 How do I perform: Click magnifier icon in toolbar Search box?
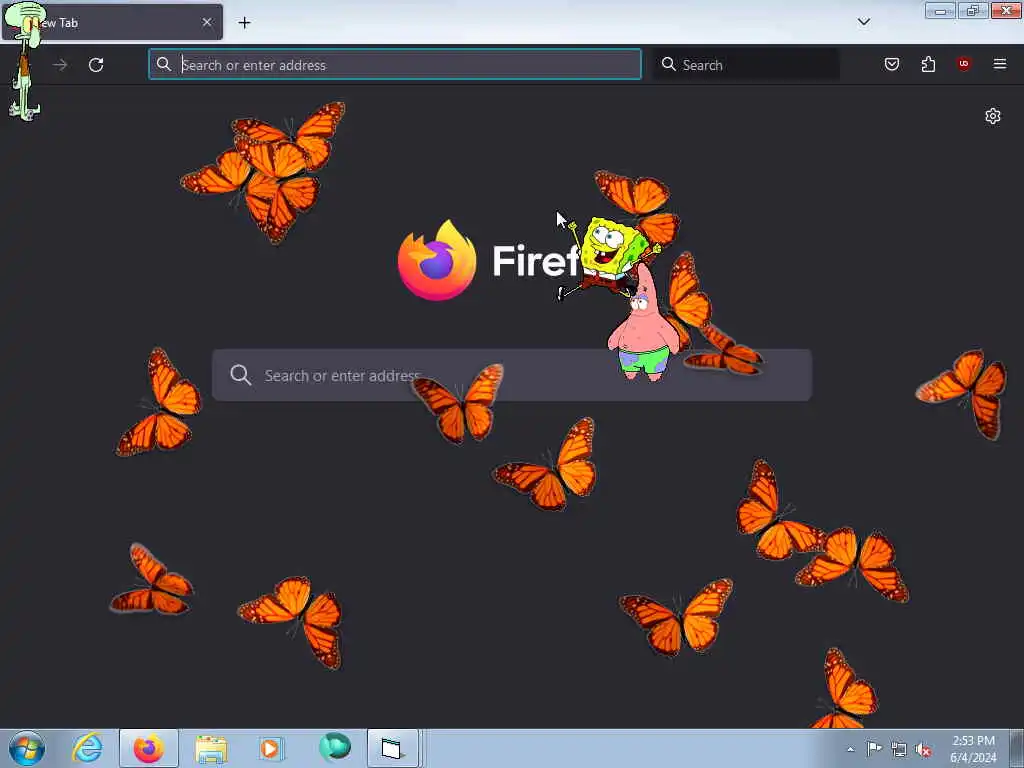pos(668,64)
